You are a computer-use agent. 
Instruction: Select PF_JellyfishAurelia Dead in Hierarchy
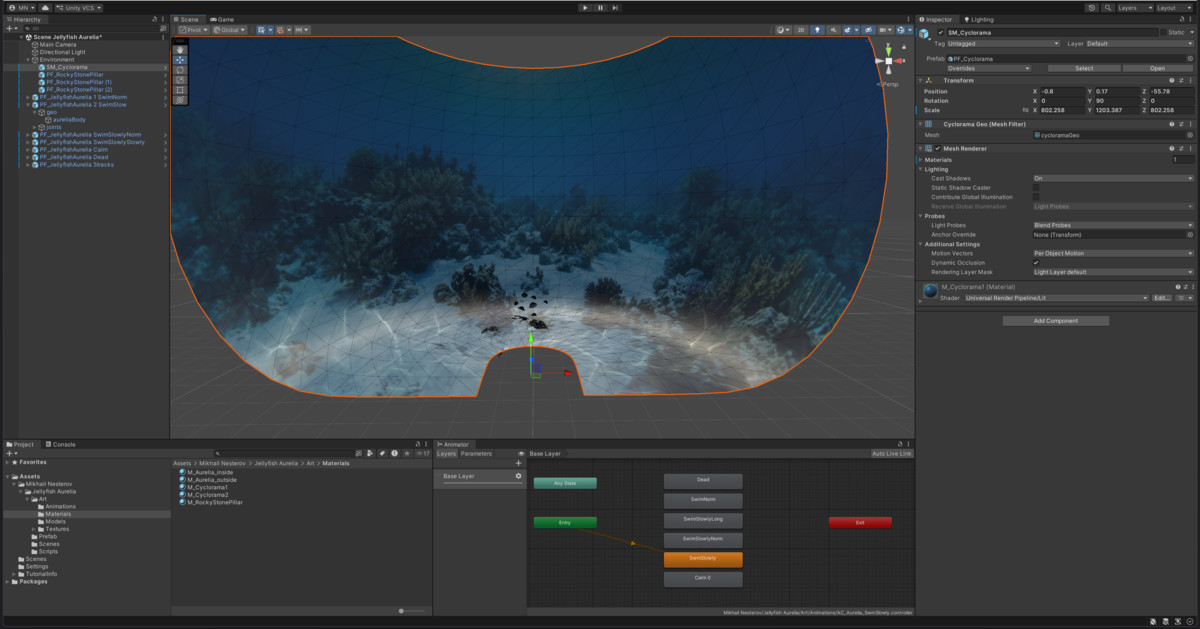click(x=74, y=157)
